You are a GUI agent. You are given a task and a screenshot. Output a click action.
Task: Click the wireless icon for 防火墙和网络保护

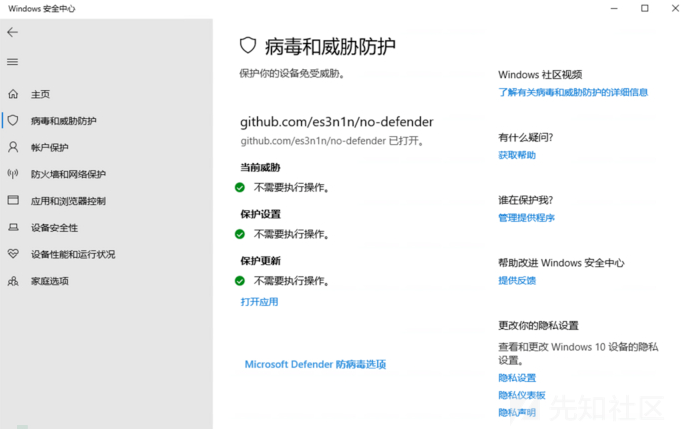13,174
